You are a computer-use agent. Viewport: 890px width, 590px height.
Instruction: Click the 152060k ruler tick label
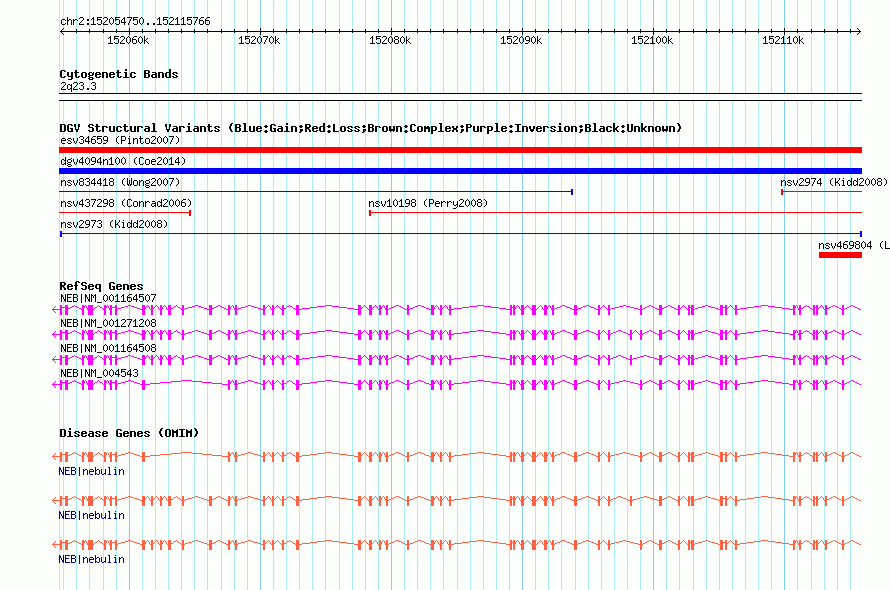128,40
